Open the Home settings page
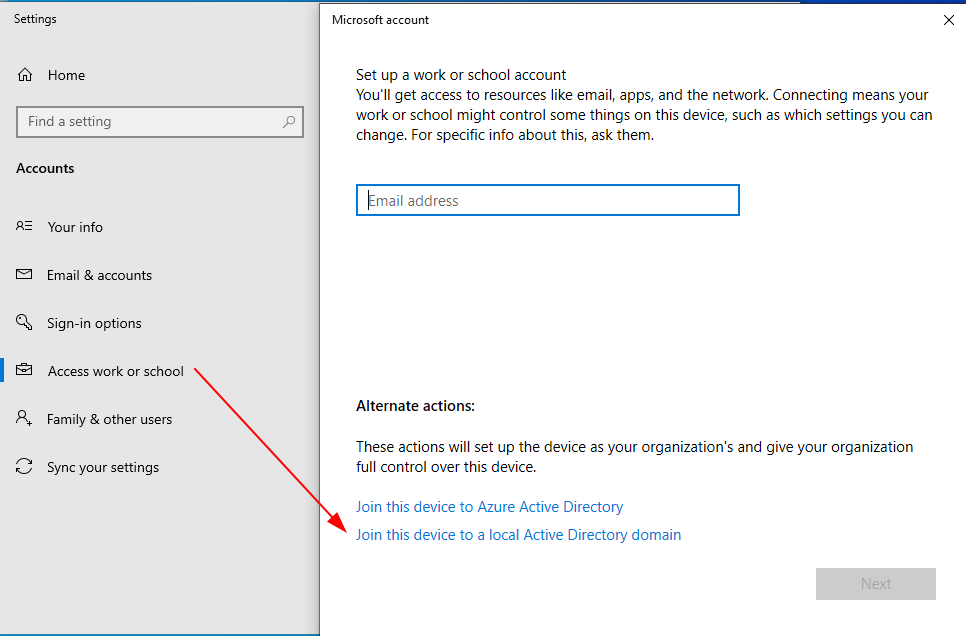This screenshot has width=966, height=636. 67,75
